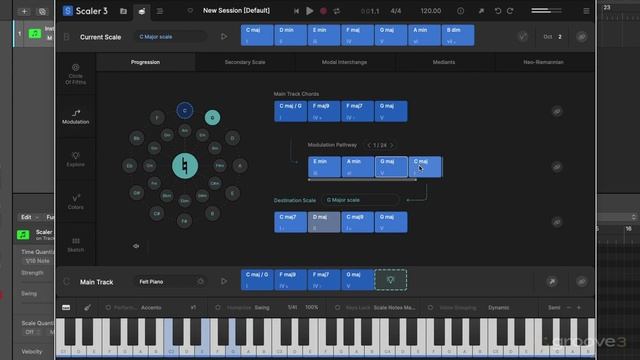Toggle link icon on Main Track row

(x=582, y=282)
